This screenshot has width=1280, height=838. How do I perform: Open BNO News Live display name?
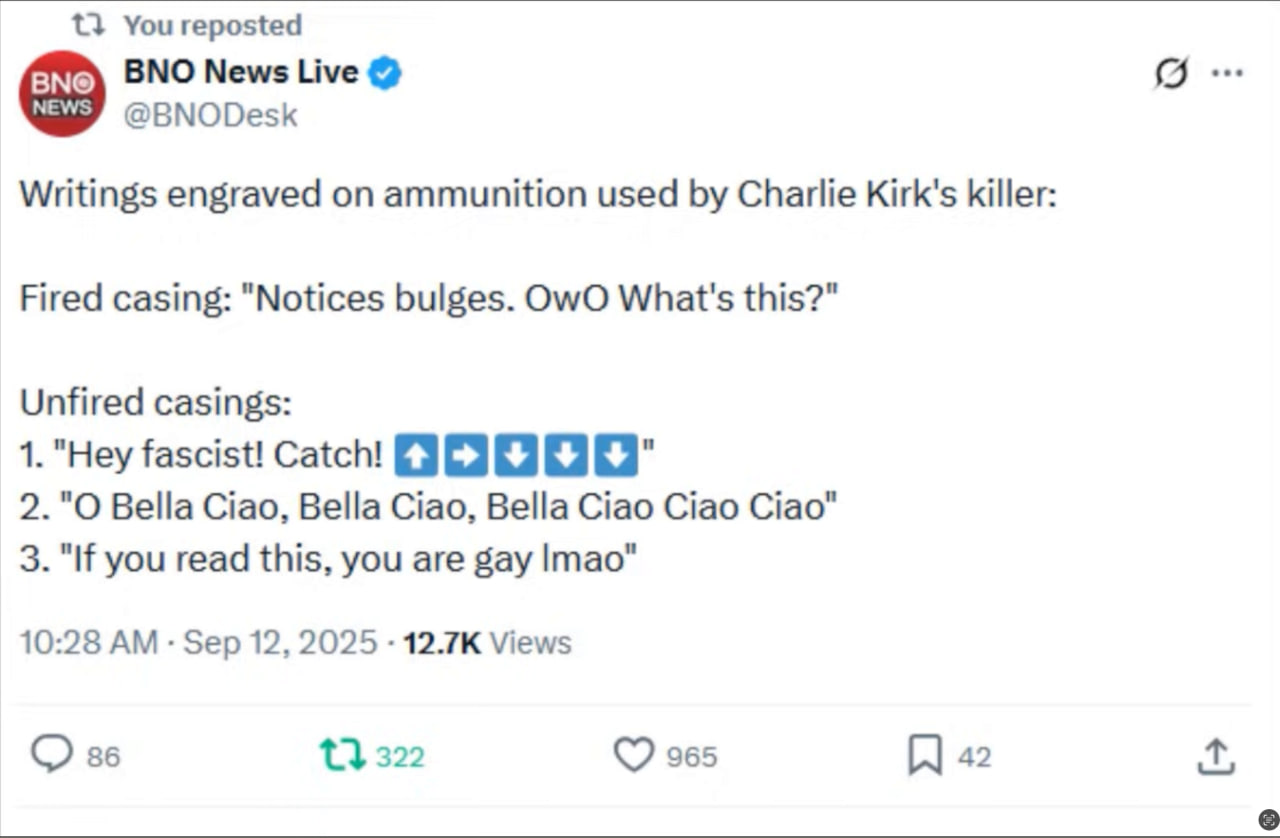tap(240, 72)
